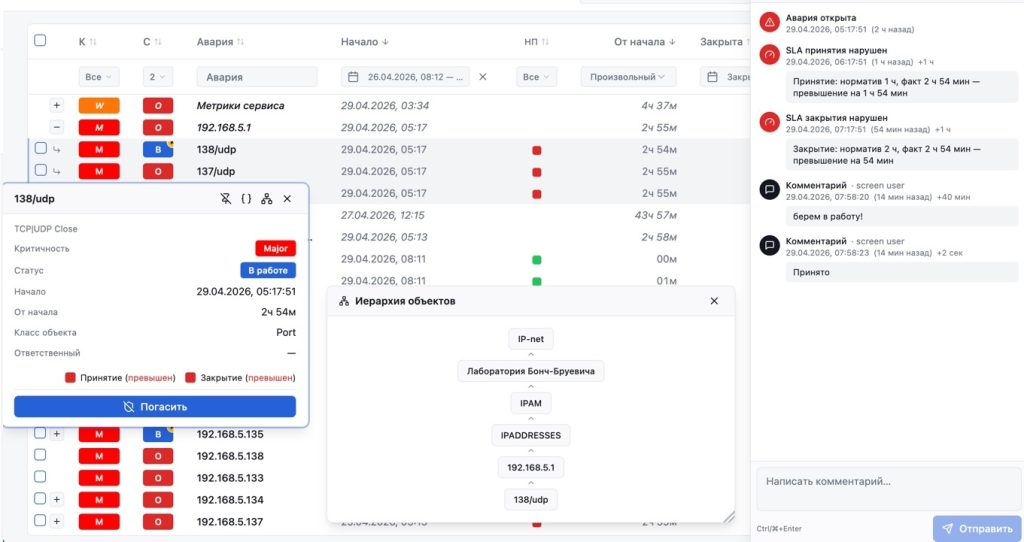
Task: Open the Произвольный duration dropdown
Action: tap(628, 77)
